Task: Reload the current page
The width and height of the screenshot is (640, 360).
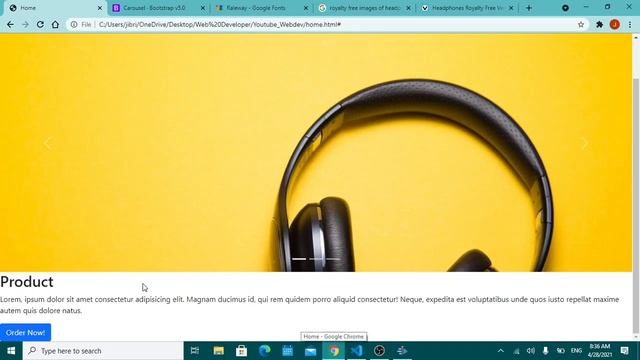Action: [40, 24]
